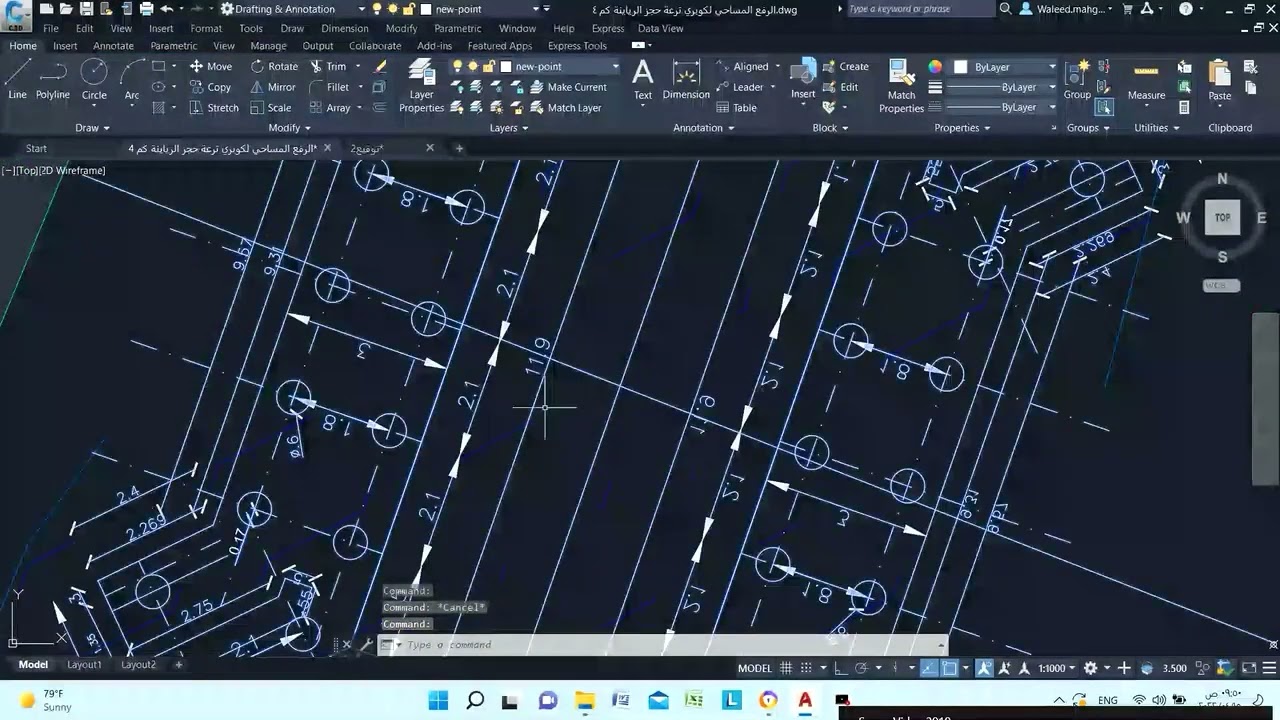Click Edit block button
Screen dimensions: 1280x720
(841, 87)
